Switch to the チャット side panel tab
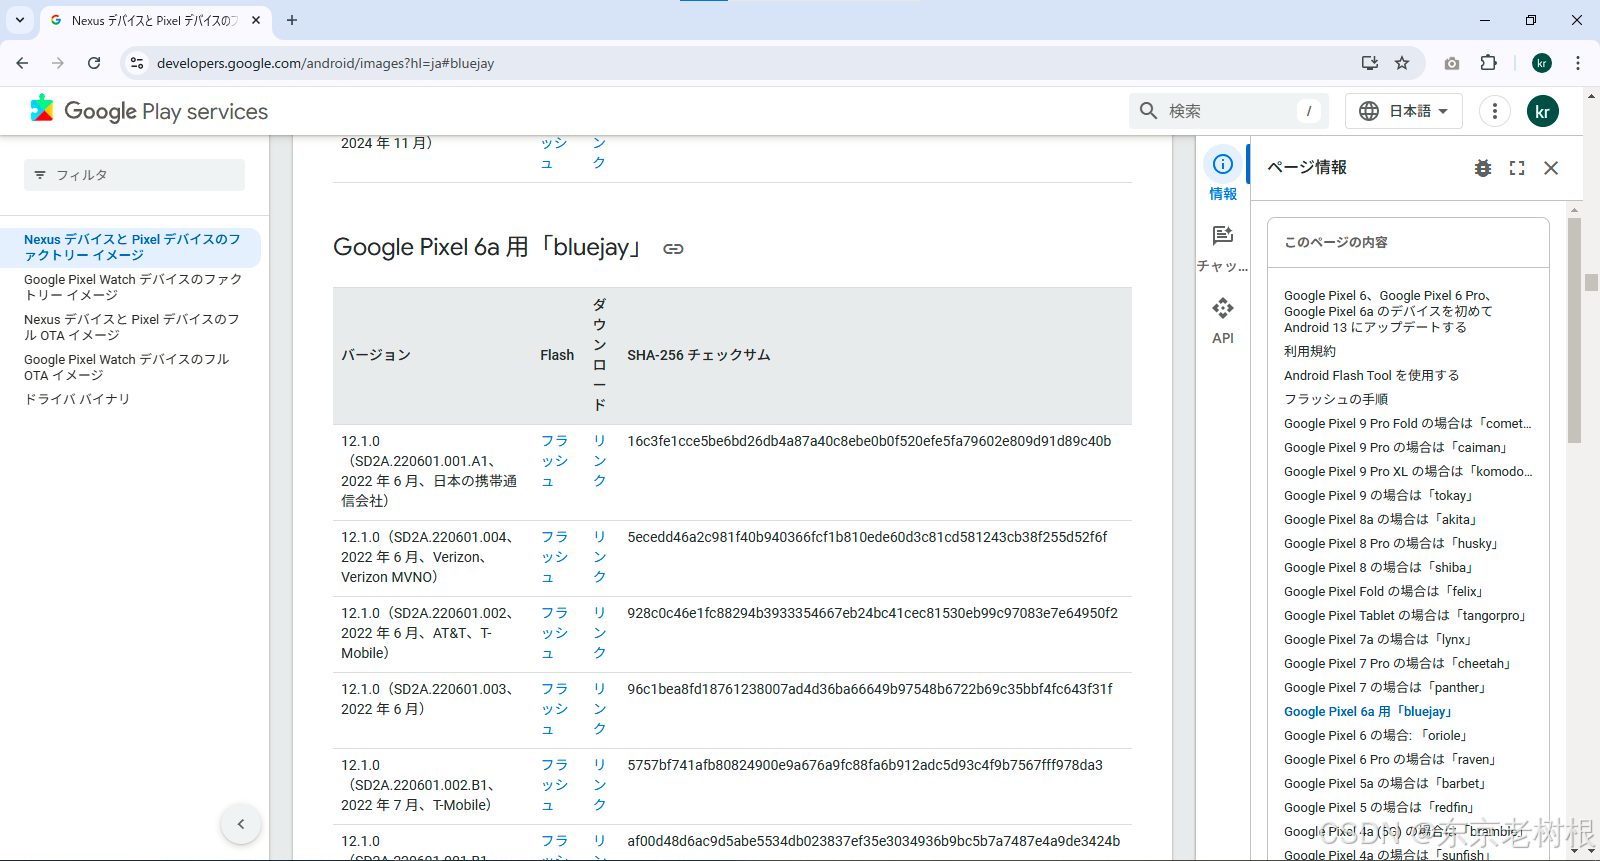 tap(1223, 247)
